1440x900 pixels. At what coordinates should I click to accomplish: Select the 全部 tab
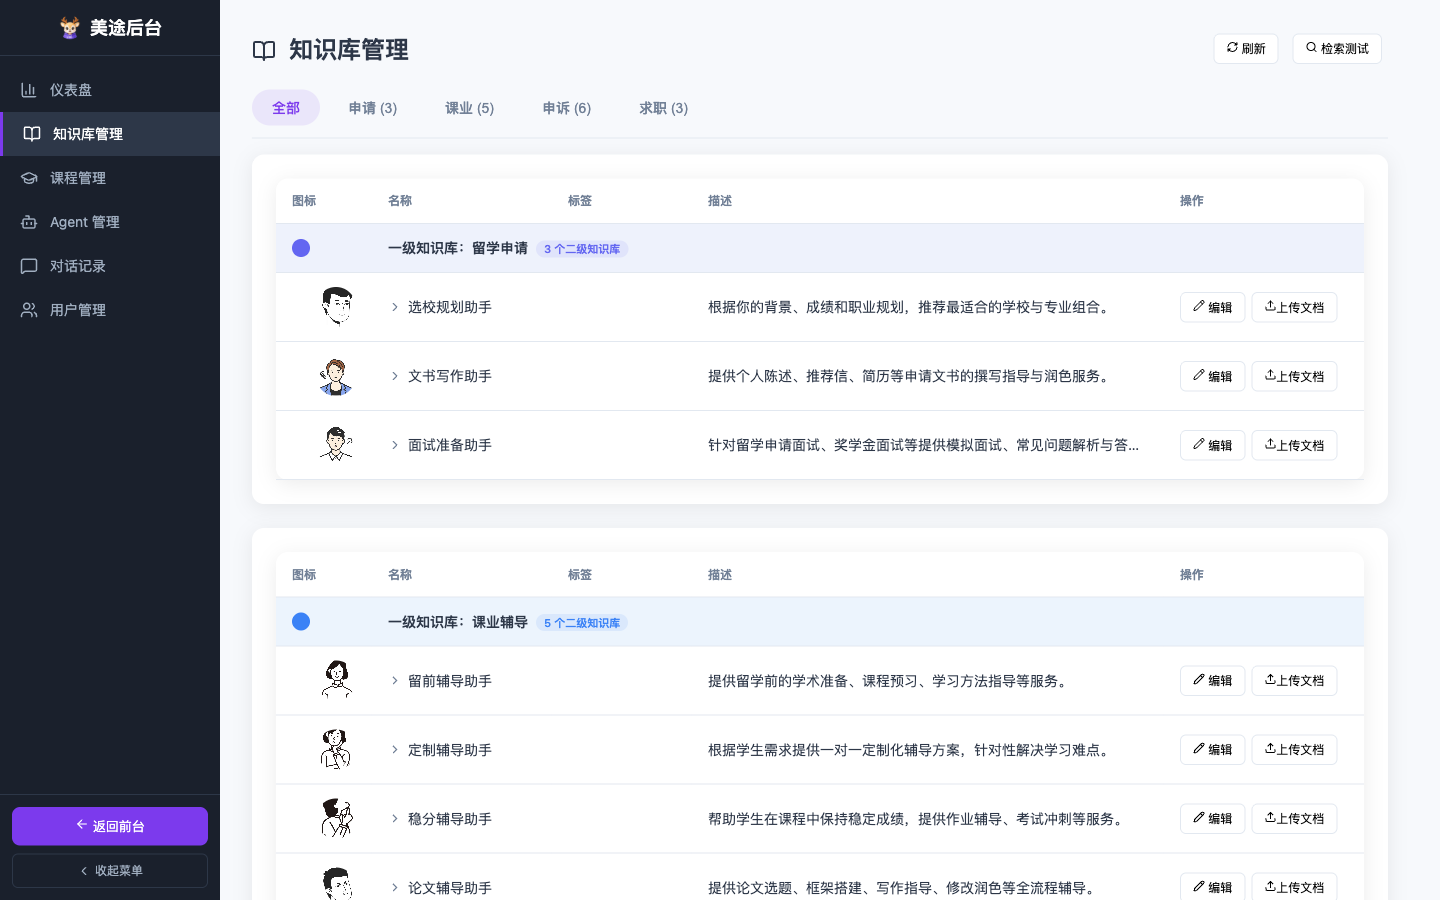[286, 108]
